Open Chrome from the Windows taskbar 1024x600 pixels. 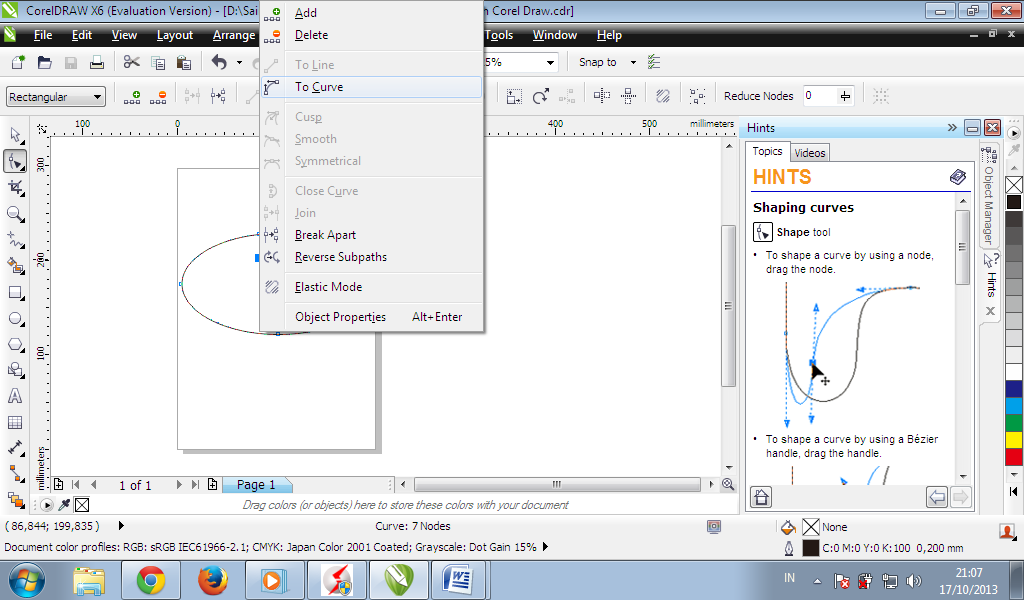(151, 580)
